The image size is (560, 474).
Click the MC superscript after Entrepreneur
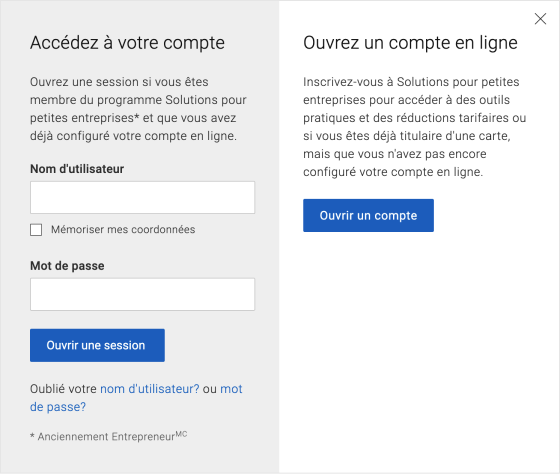coord(181,434)
